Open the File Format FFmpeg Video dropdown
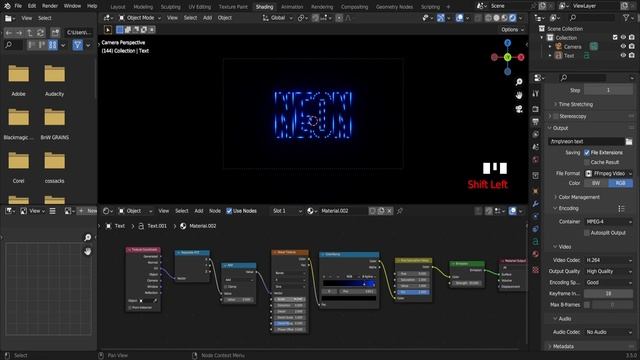640x360 pixels. click(x=609, y=173)
